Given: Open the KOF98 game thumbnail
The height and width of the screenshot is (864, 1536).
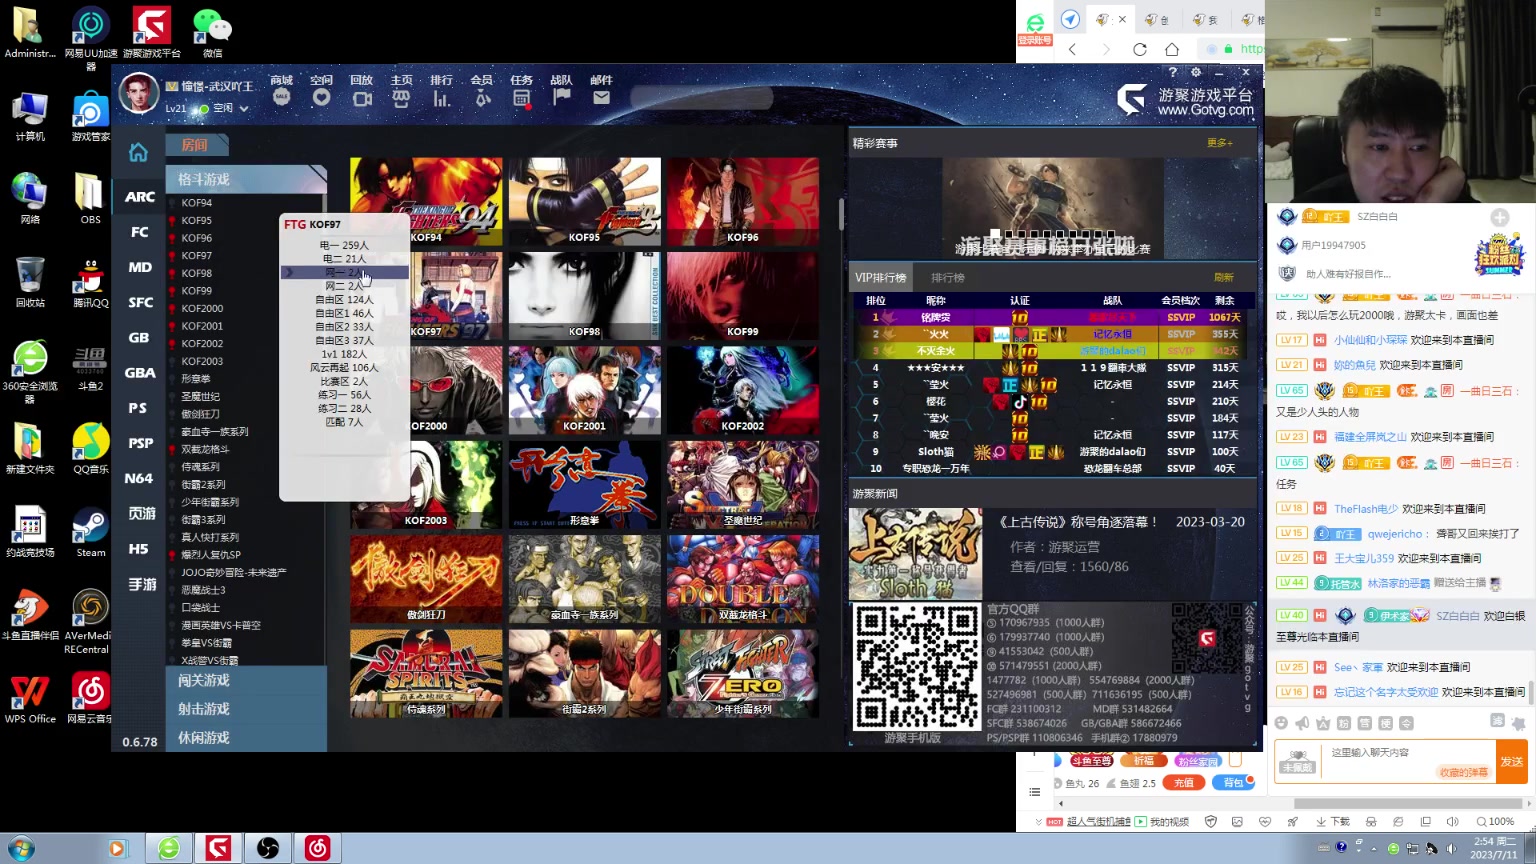Looking at the screenshot, I should coord(584,296).
